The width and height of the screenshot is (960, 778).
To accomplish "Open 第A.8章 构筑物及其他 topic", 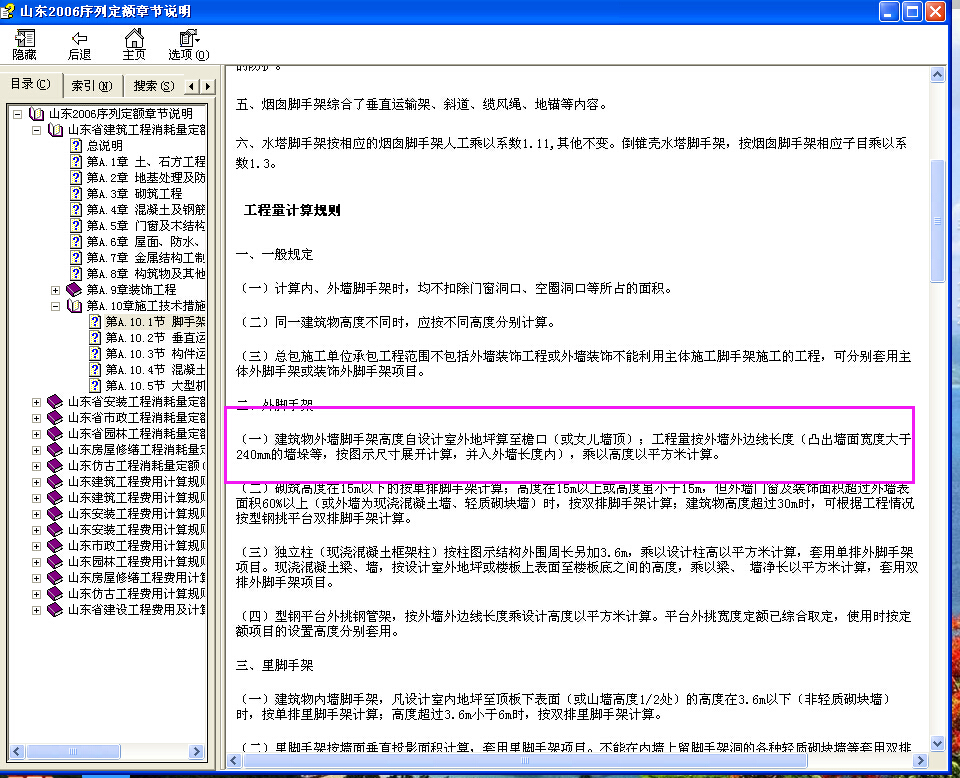I will (146, 273).
